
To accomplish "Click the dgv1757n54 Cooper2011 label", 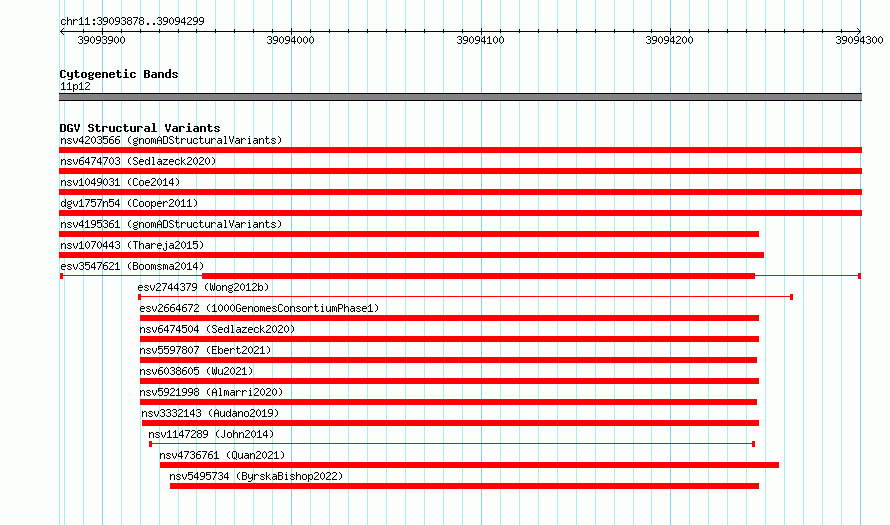I will pyautogui.click(x=129, y=203).
